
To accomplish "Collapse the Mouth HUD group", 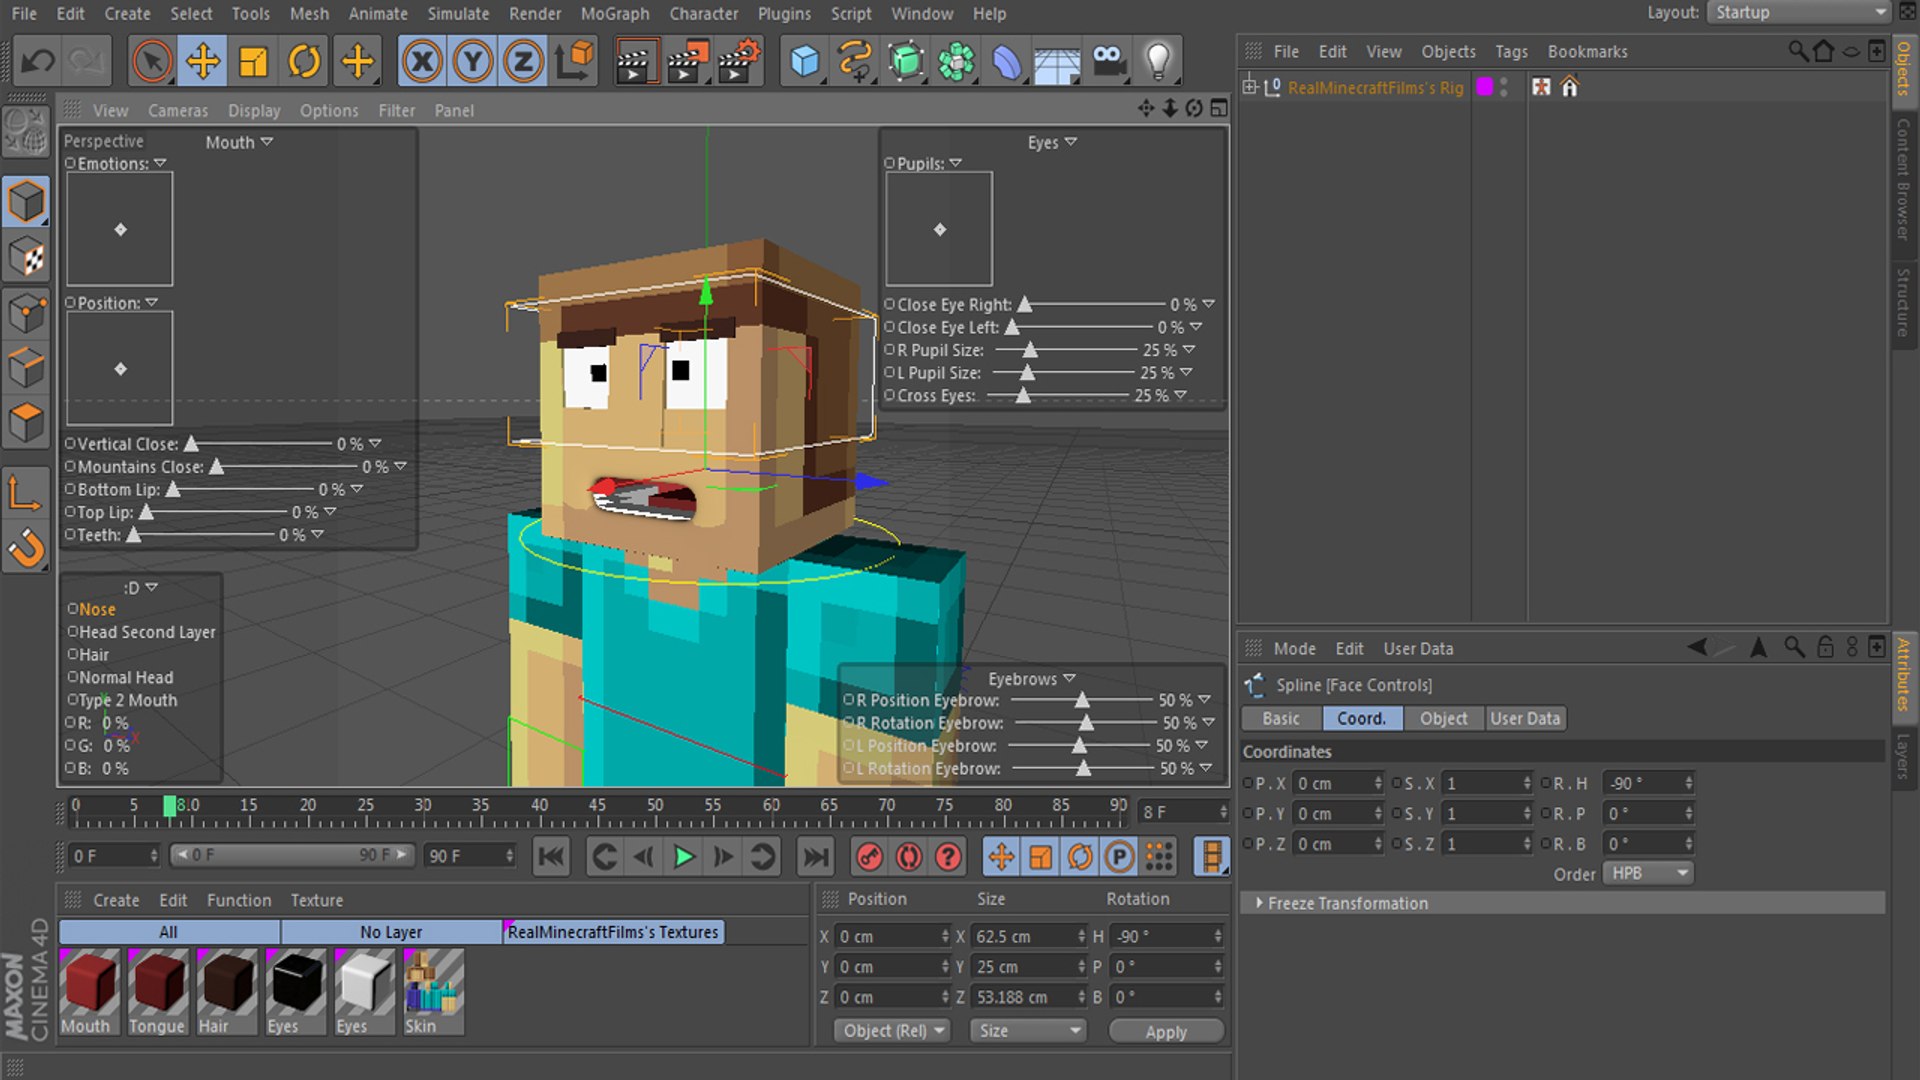I will [x=266, y=142].
